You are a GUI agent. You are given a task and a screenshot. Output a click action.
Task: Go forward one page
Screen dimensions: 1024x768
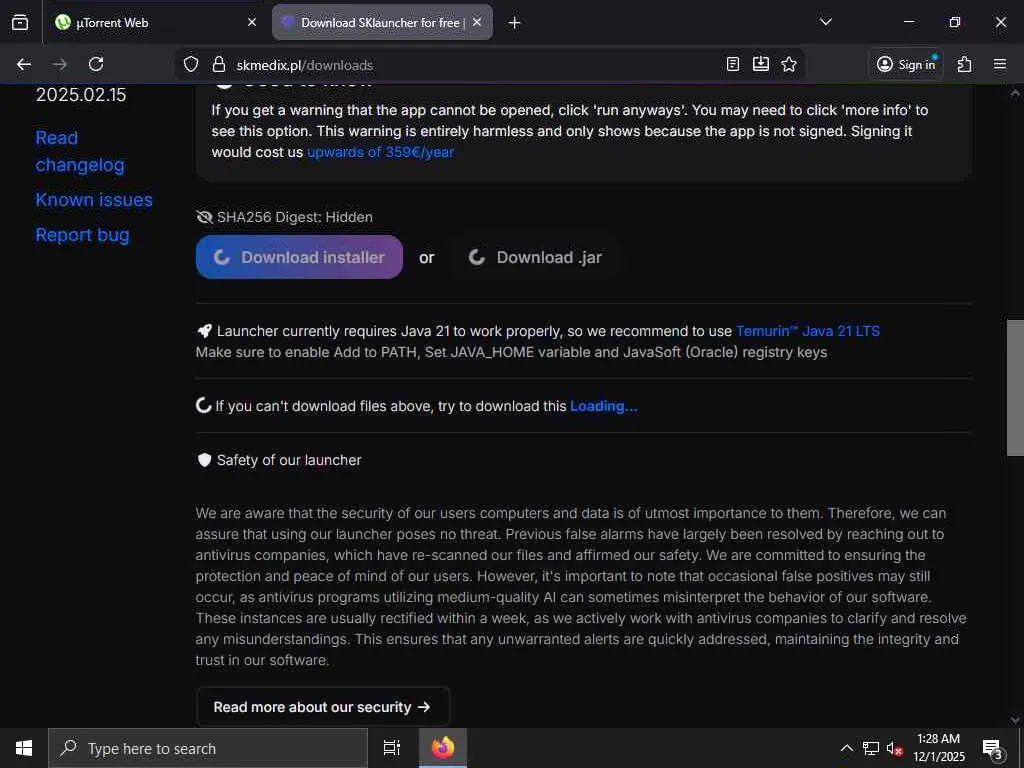click(x=60, y=64)
